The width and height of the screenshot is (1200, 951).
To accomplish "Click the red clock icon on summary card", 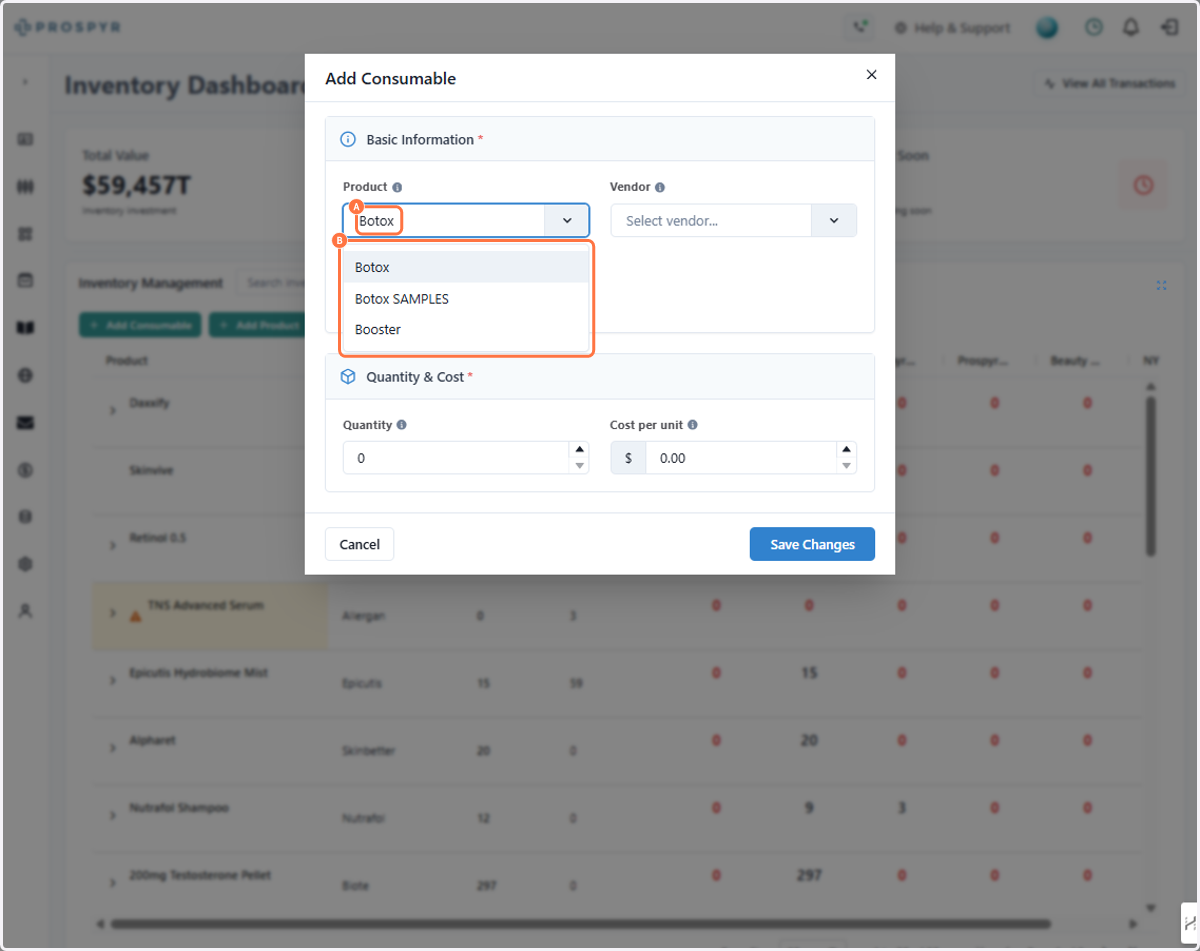I will tap(1143, 185).
